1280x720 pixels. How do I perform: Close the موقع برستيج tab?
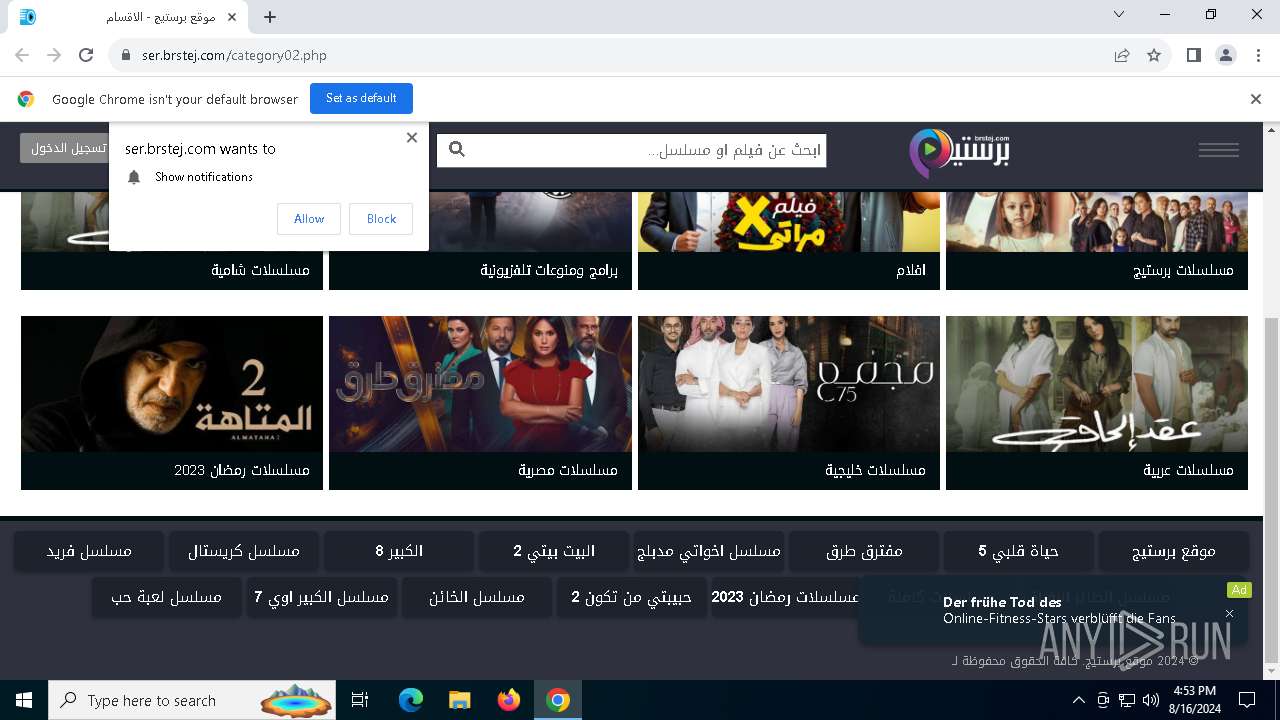[x=233, y=17]
